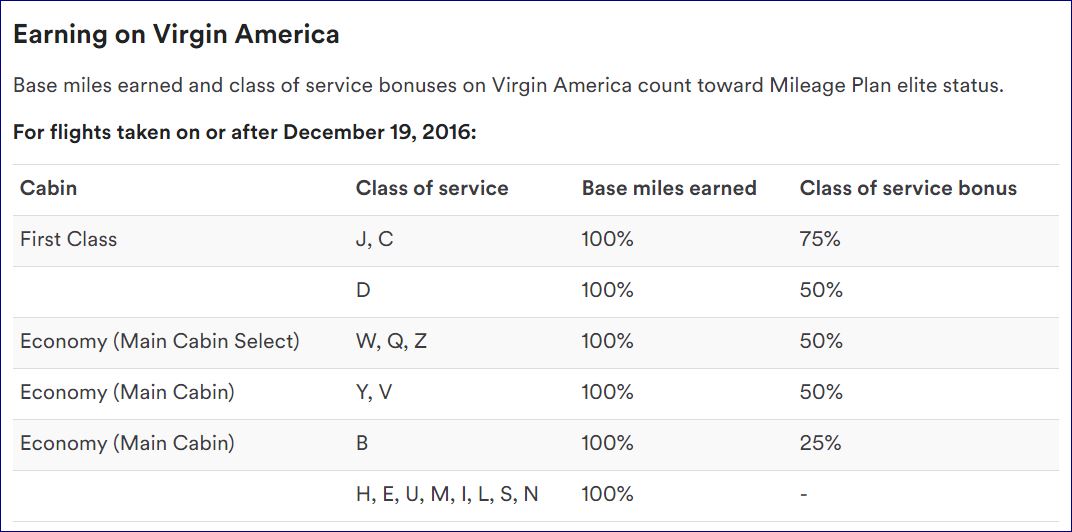Click the Mileage Plan elite status paragraph
The width and height of the screenshot is (1072, 532).
(x=508, y=85)
